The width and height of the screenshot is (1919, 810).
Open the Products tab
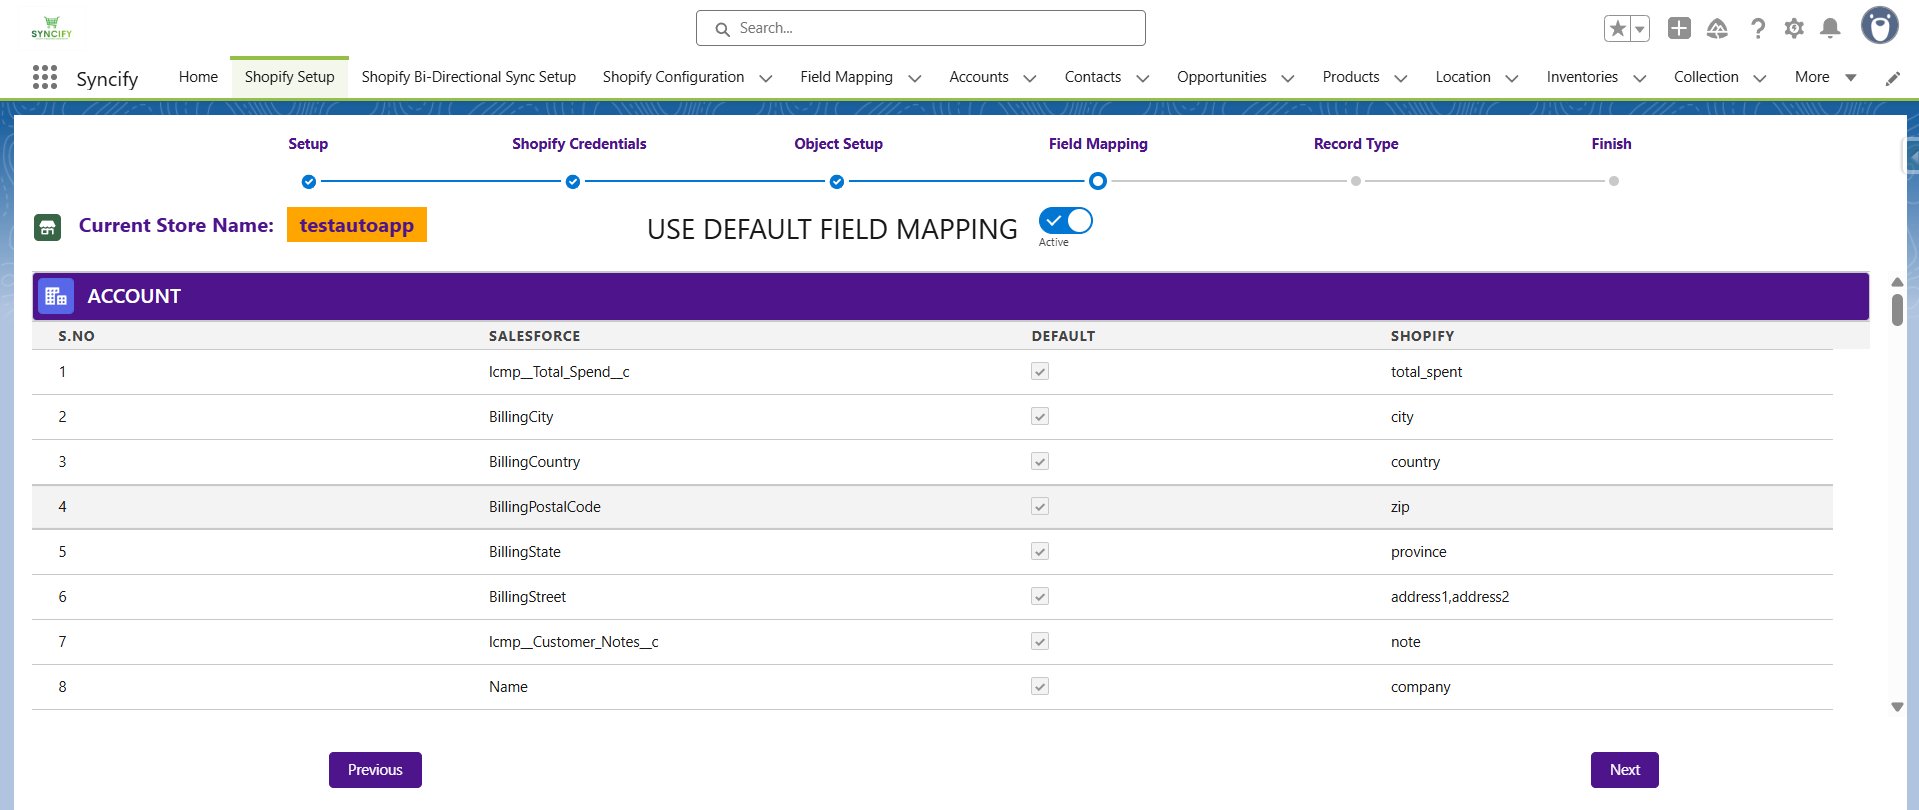click(1351, 77)
